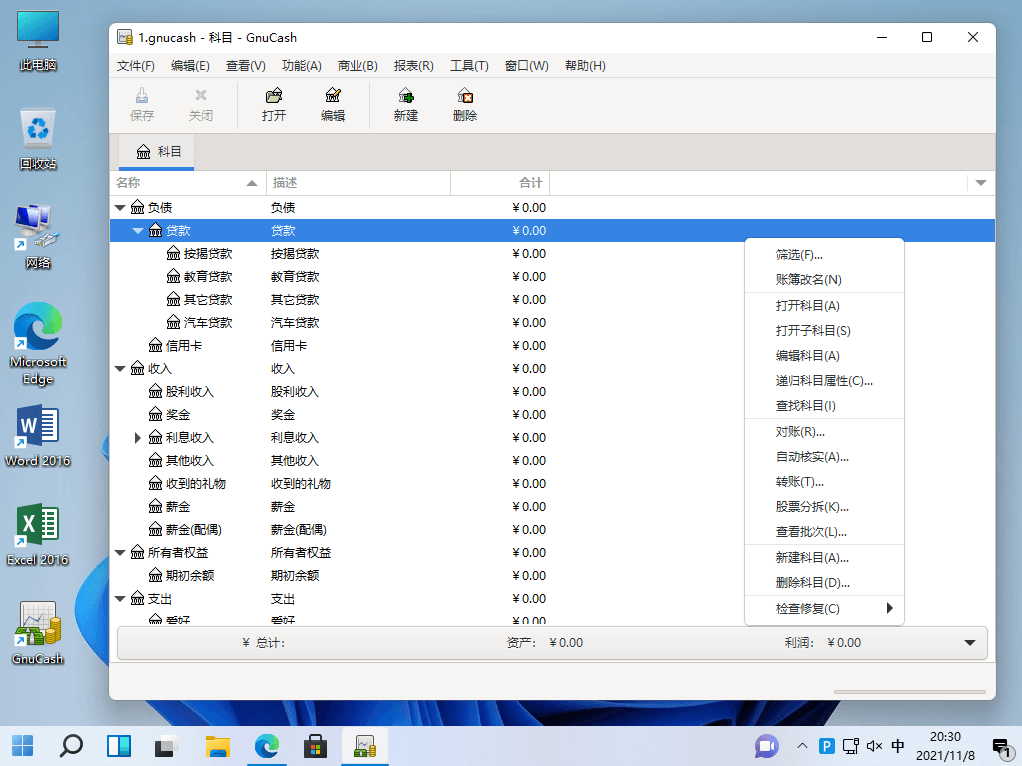The height and width of the screenshot is (766, 1022).
Task: Open the 查看(V) menu
Action: [x=246, y=66]
